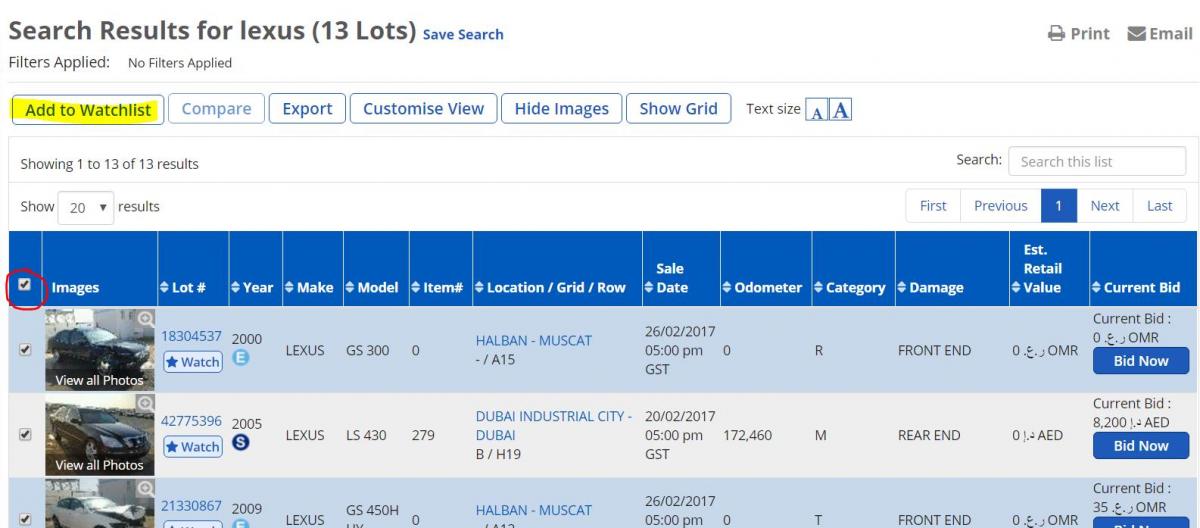Viewport: 1200px width, 528px height.
Task: Focus the Search this list field
Action: point(1097,161)
